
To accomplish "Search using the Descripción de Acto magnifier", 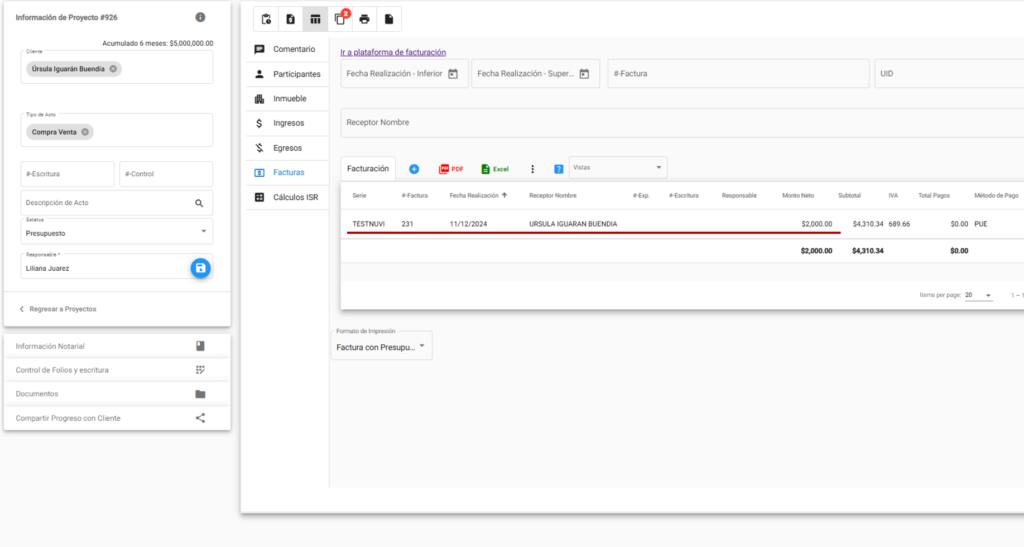I will click(x=199, y=203).
